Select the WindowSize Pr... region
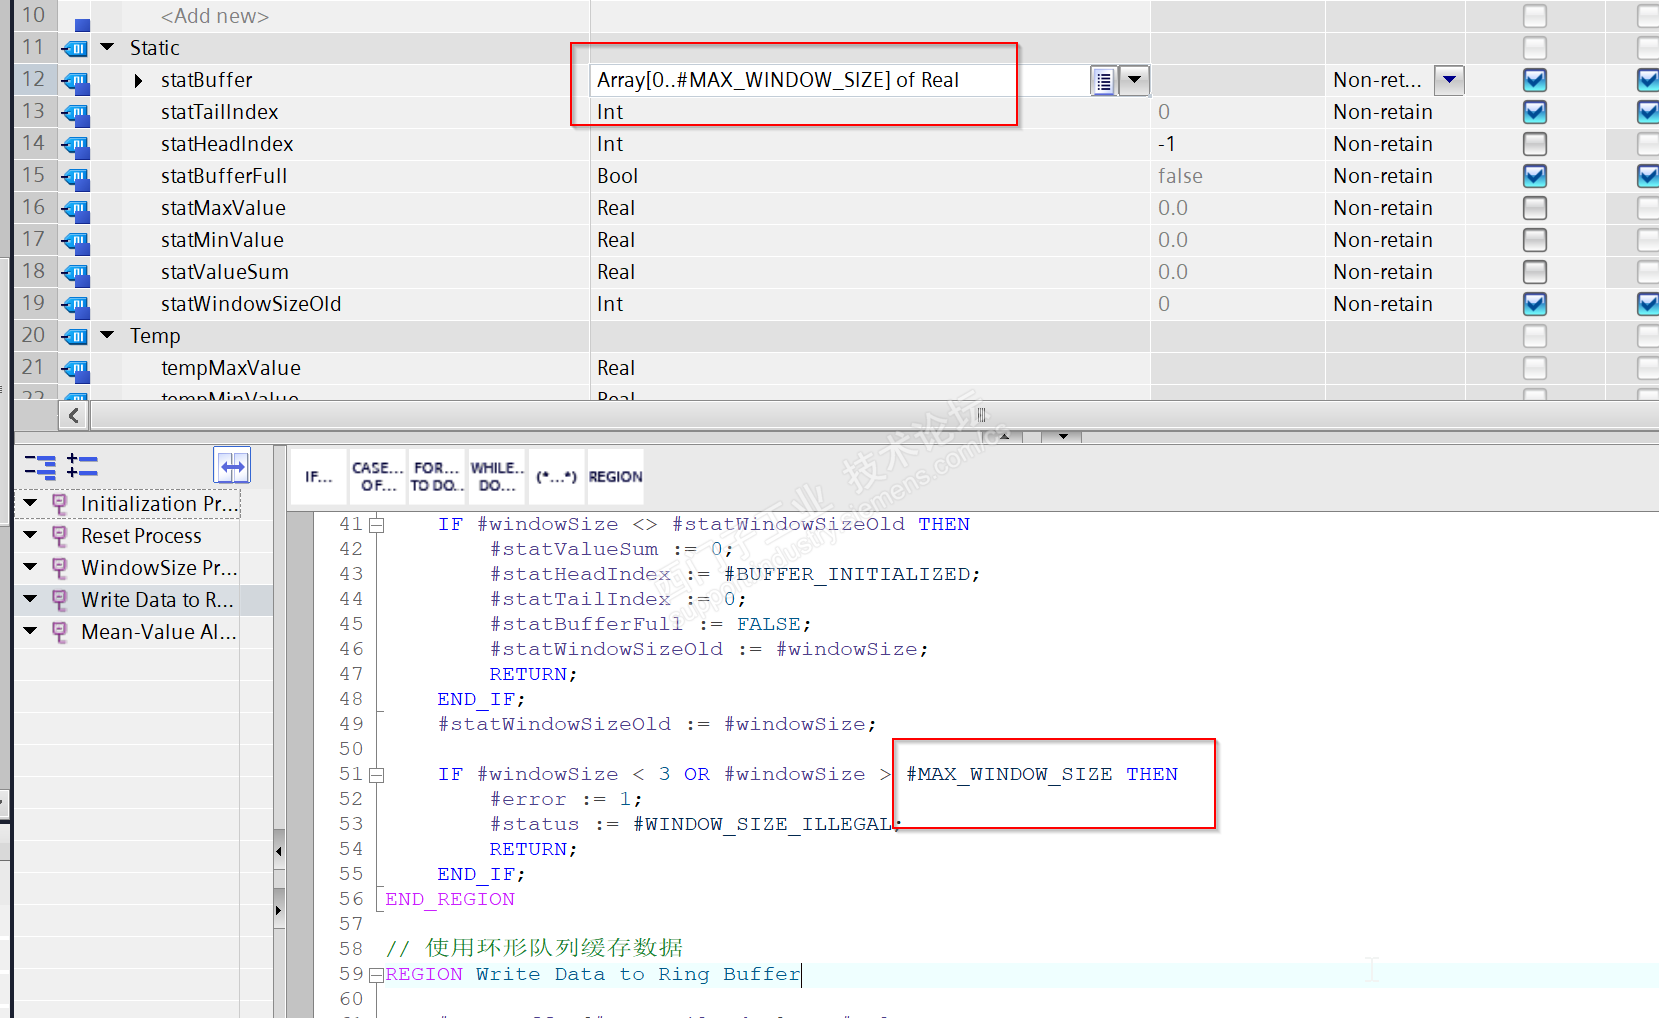 coord(159,568)
